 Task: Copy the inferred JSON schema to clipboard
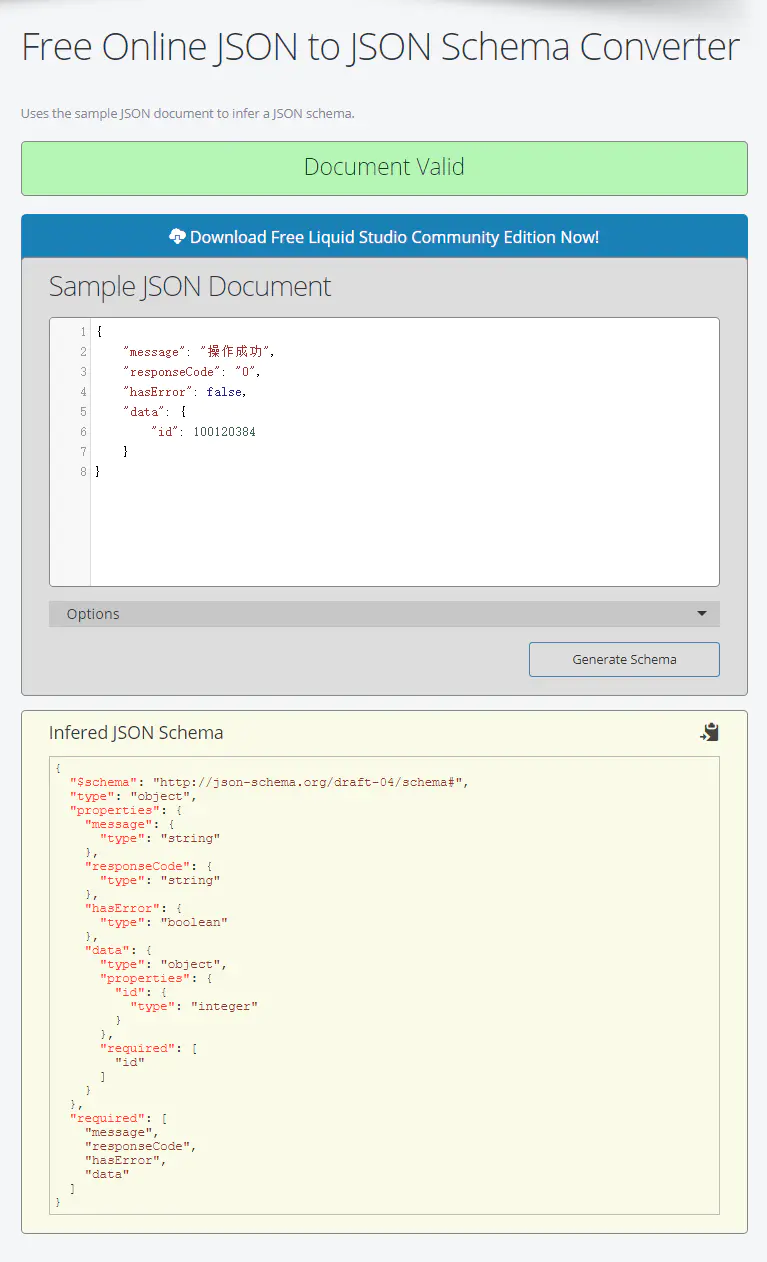(x=709, y=732)
